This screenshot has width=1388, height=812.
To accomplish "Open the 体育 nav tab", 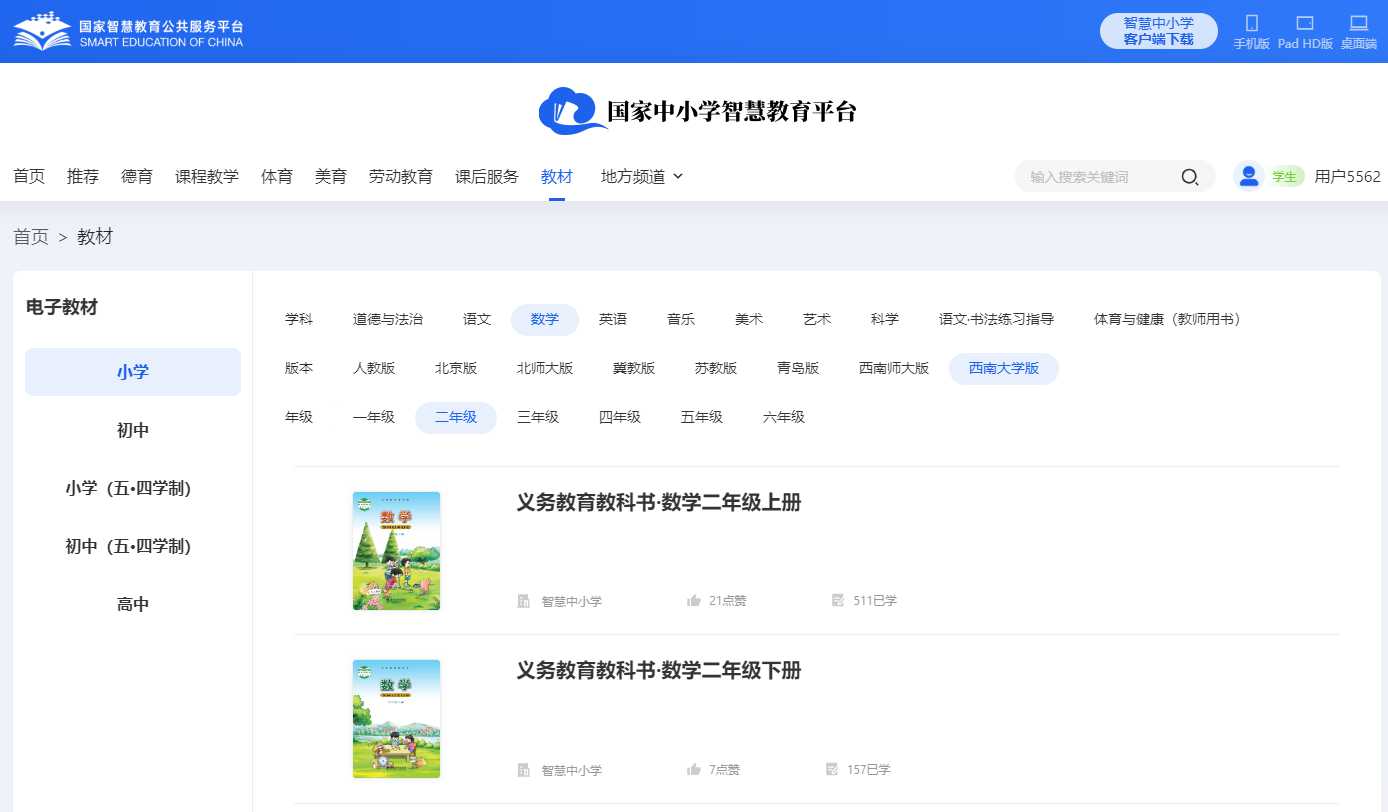I will 277,177.
